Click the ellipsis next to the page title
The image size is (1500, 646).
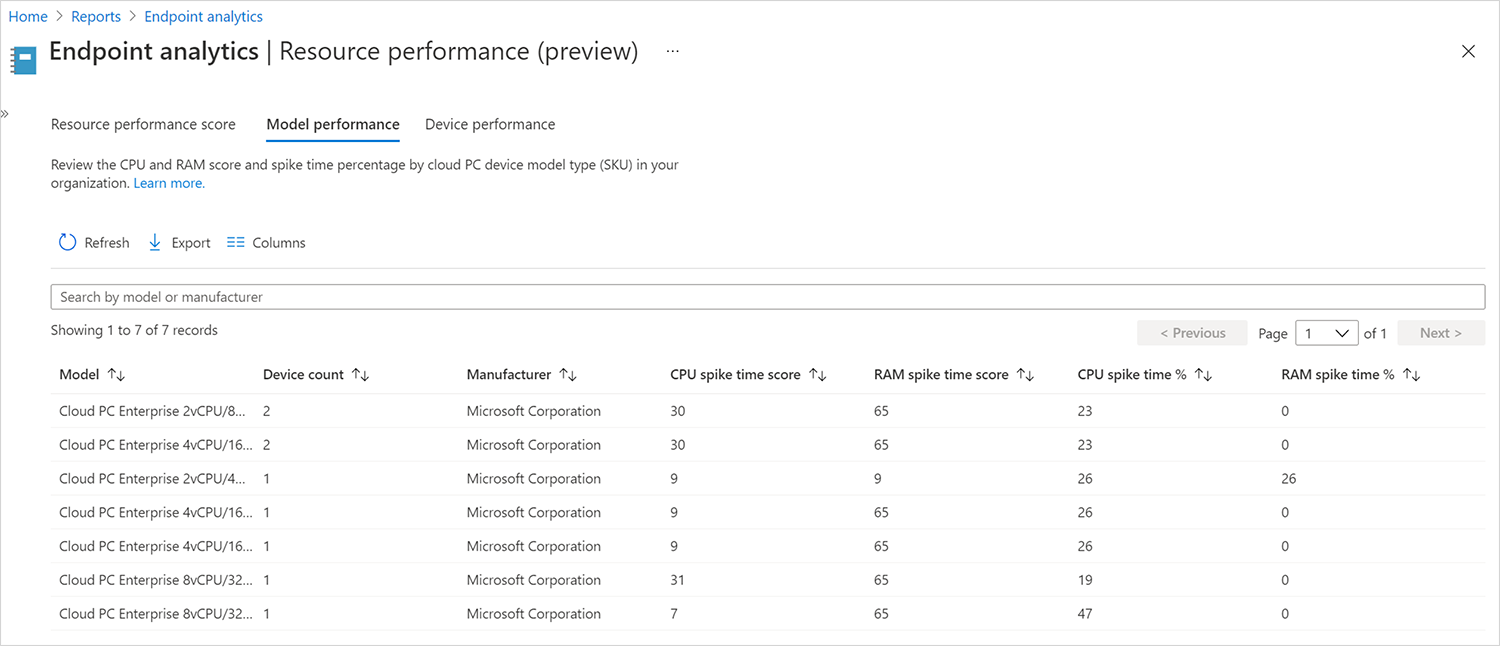click(x=672, y=50)
